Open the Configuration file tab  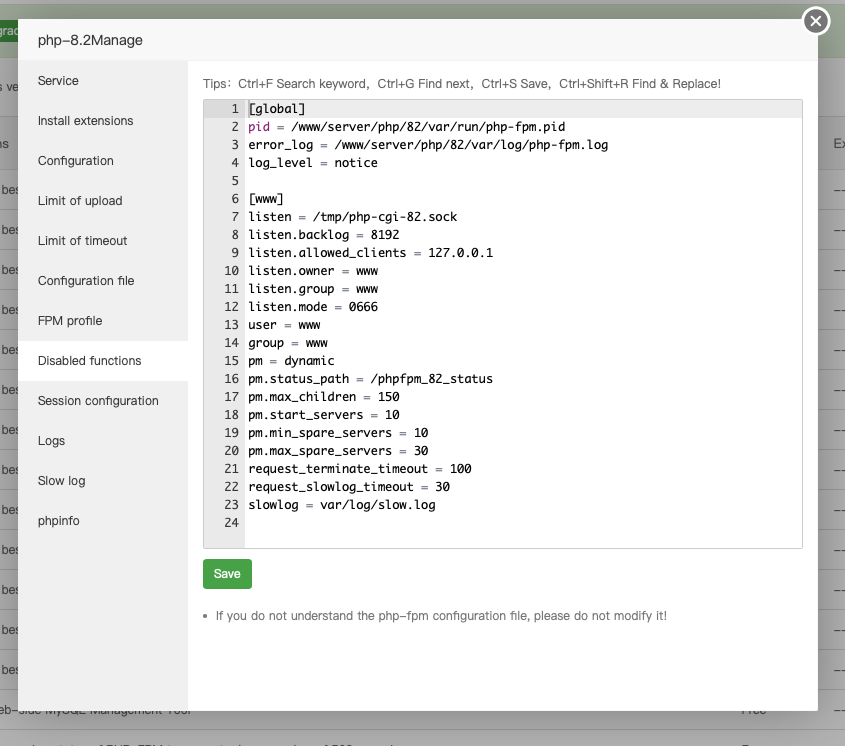click(86, 281)
